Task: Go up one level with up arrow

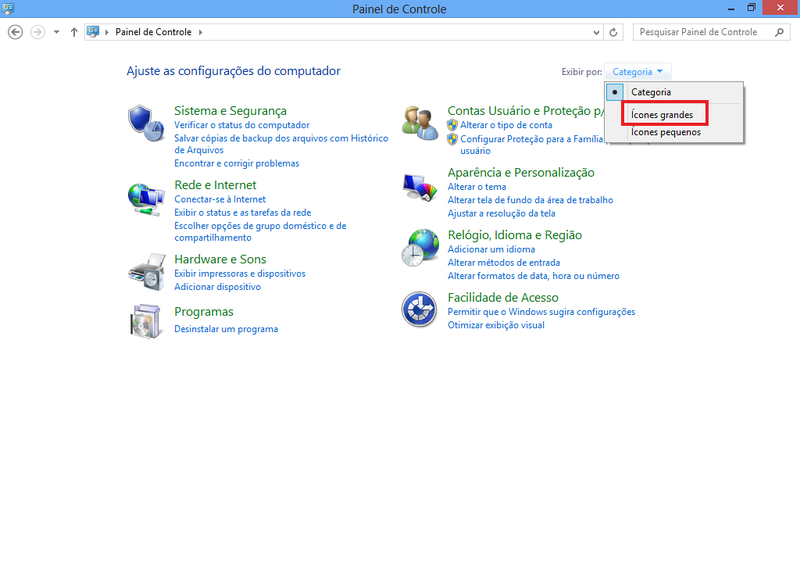Action: pos(74,32)
